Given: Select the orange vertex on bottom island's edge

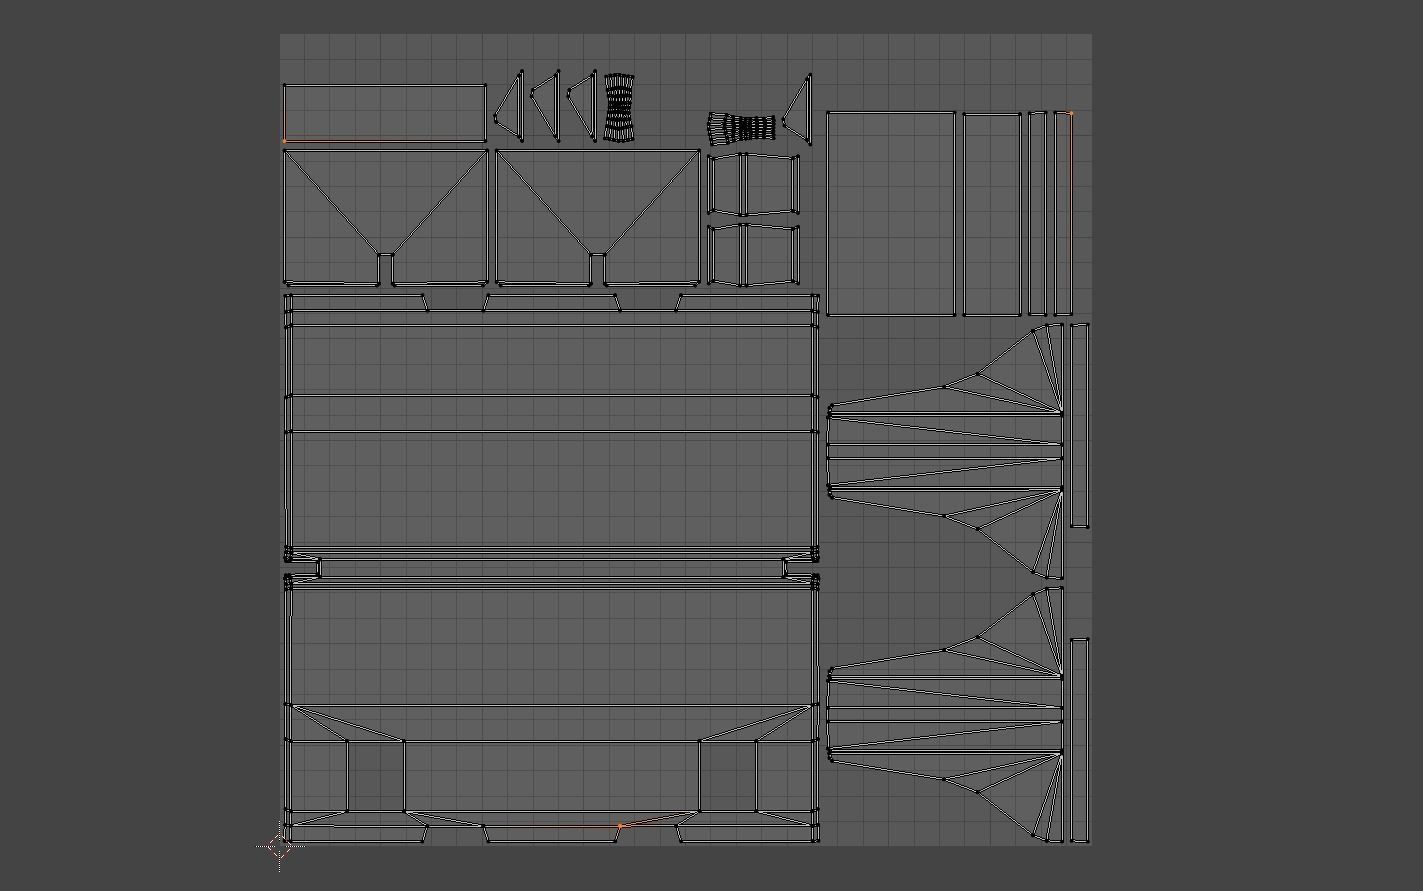Looking at the screenshot, I should pyautogui.click(x=620, y=826).
